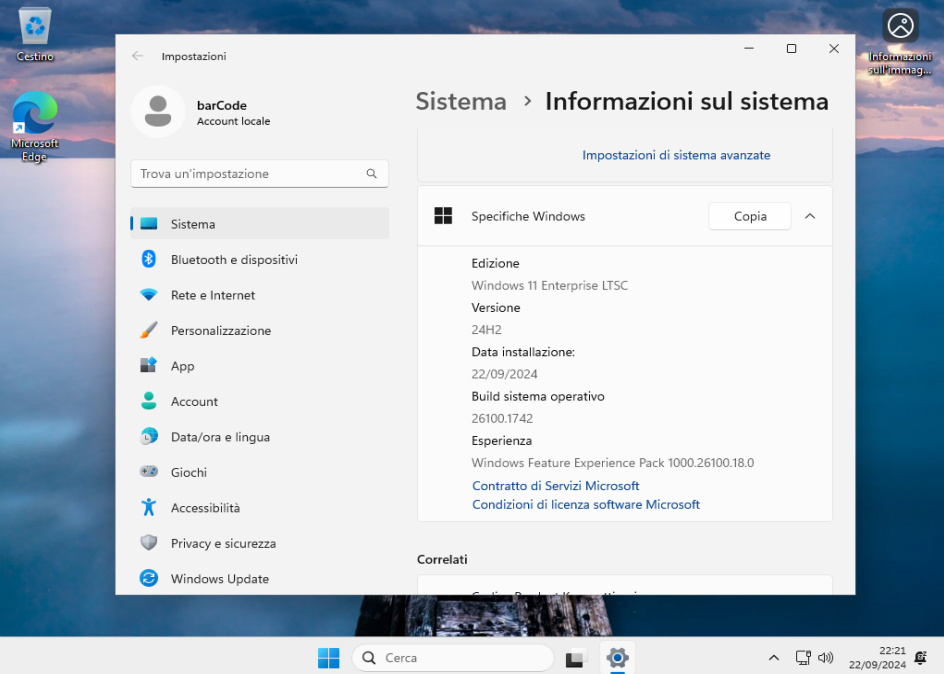Image resolution: width=944 pixels, height=674 pixels.
Task: Click the Sistema monitor icon in sidebar
Action: coord(149,224)
